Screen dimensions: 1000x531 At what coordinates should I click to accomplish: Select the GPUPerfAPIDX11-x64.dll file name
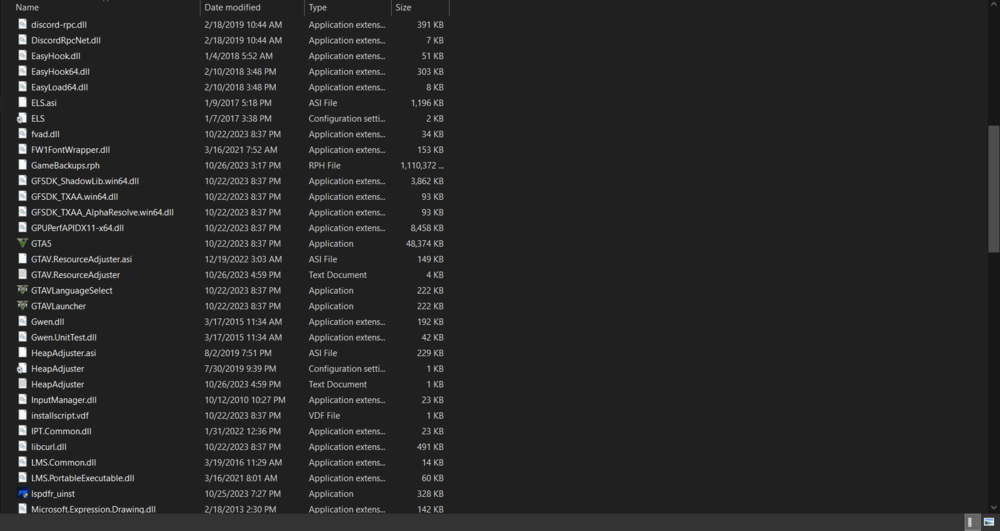click(77, 228)
